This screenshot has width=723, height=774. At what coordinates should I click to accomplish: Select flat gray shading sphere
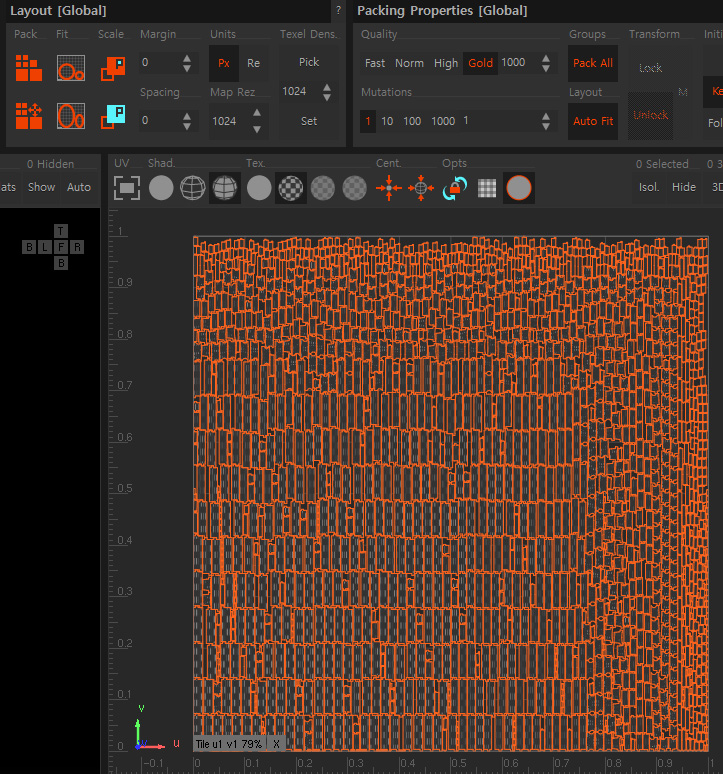coord(161,188)
